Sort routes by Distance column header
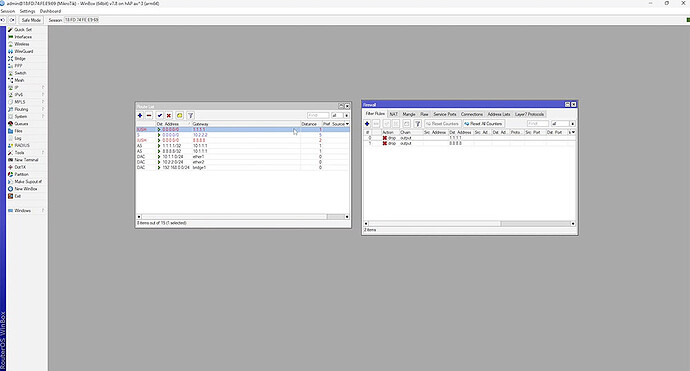Image resolution: width=690 pixels, height=371 pixels. tap(311, 124)
